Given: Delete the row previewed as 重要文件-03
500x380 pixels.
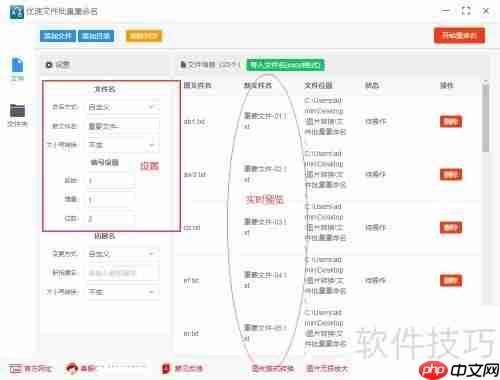Looking at the screenshot, I should click(451, 228).
